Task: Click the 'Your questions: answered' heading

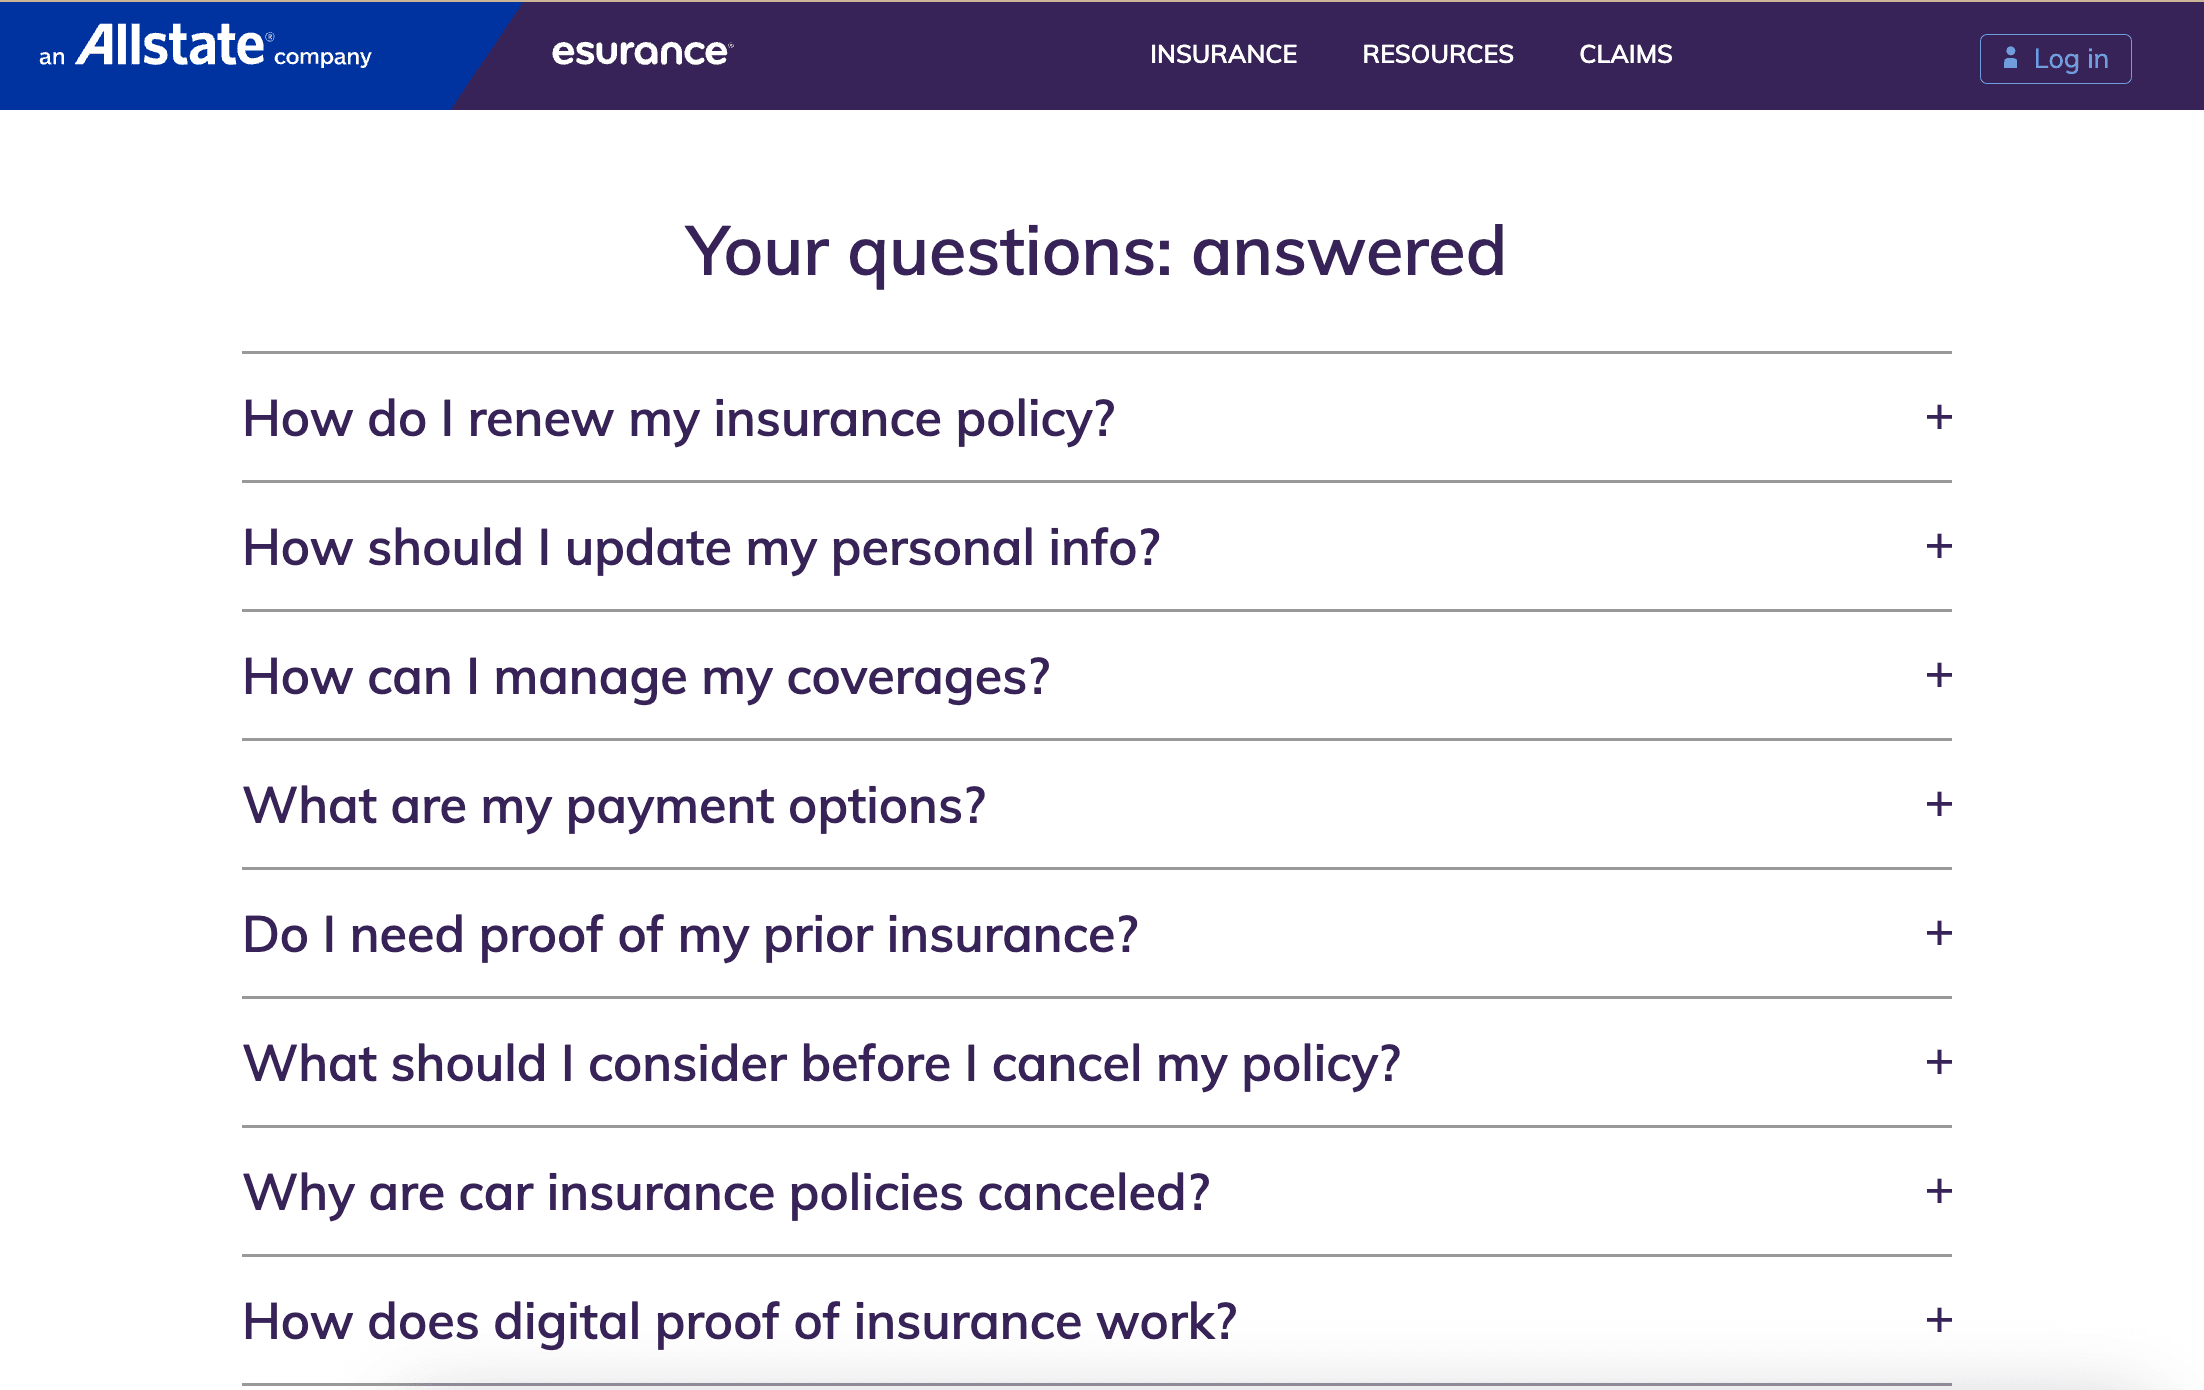Action: (1096, 252)
